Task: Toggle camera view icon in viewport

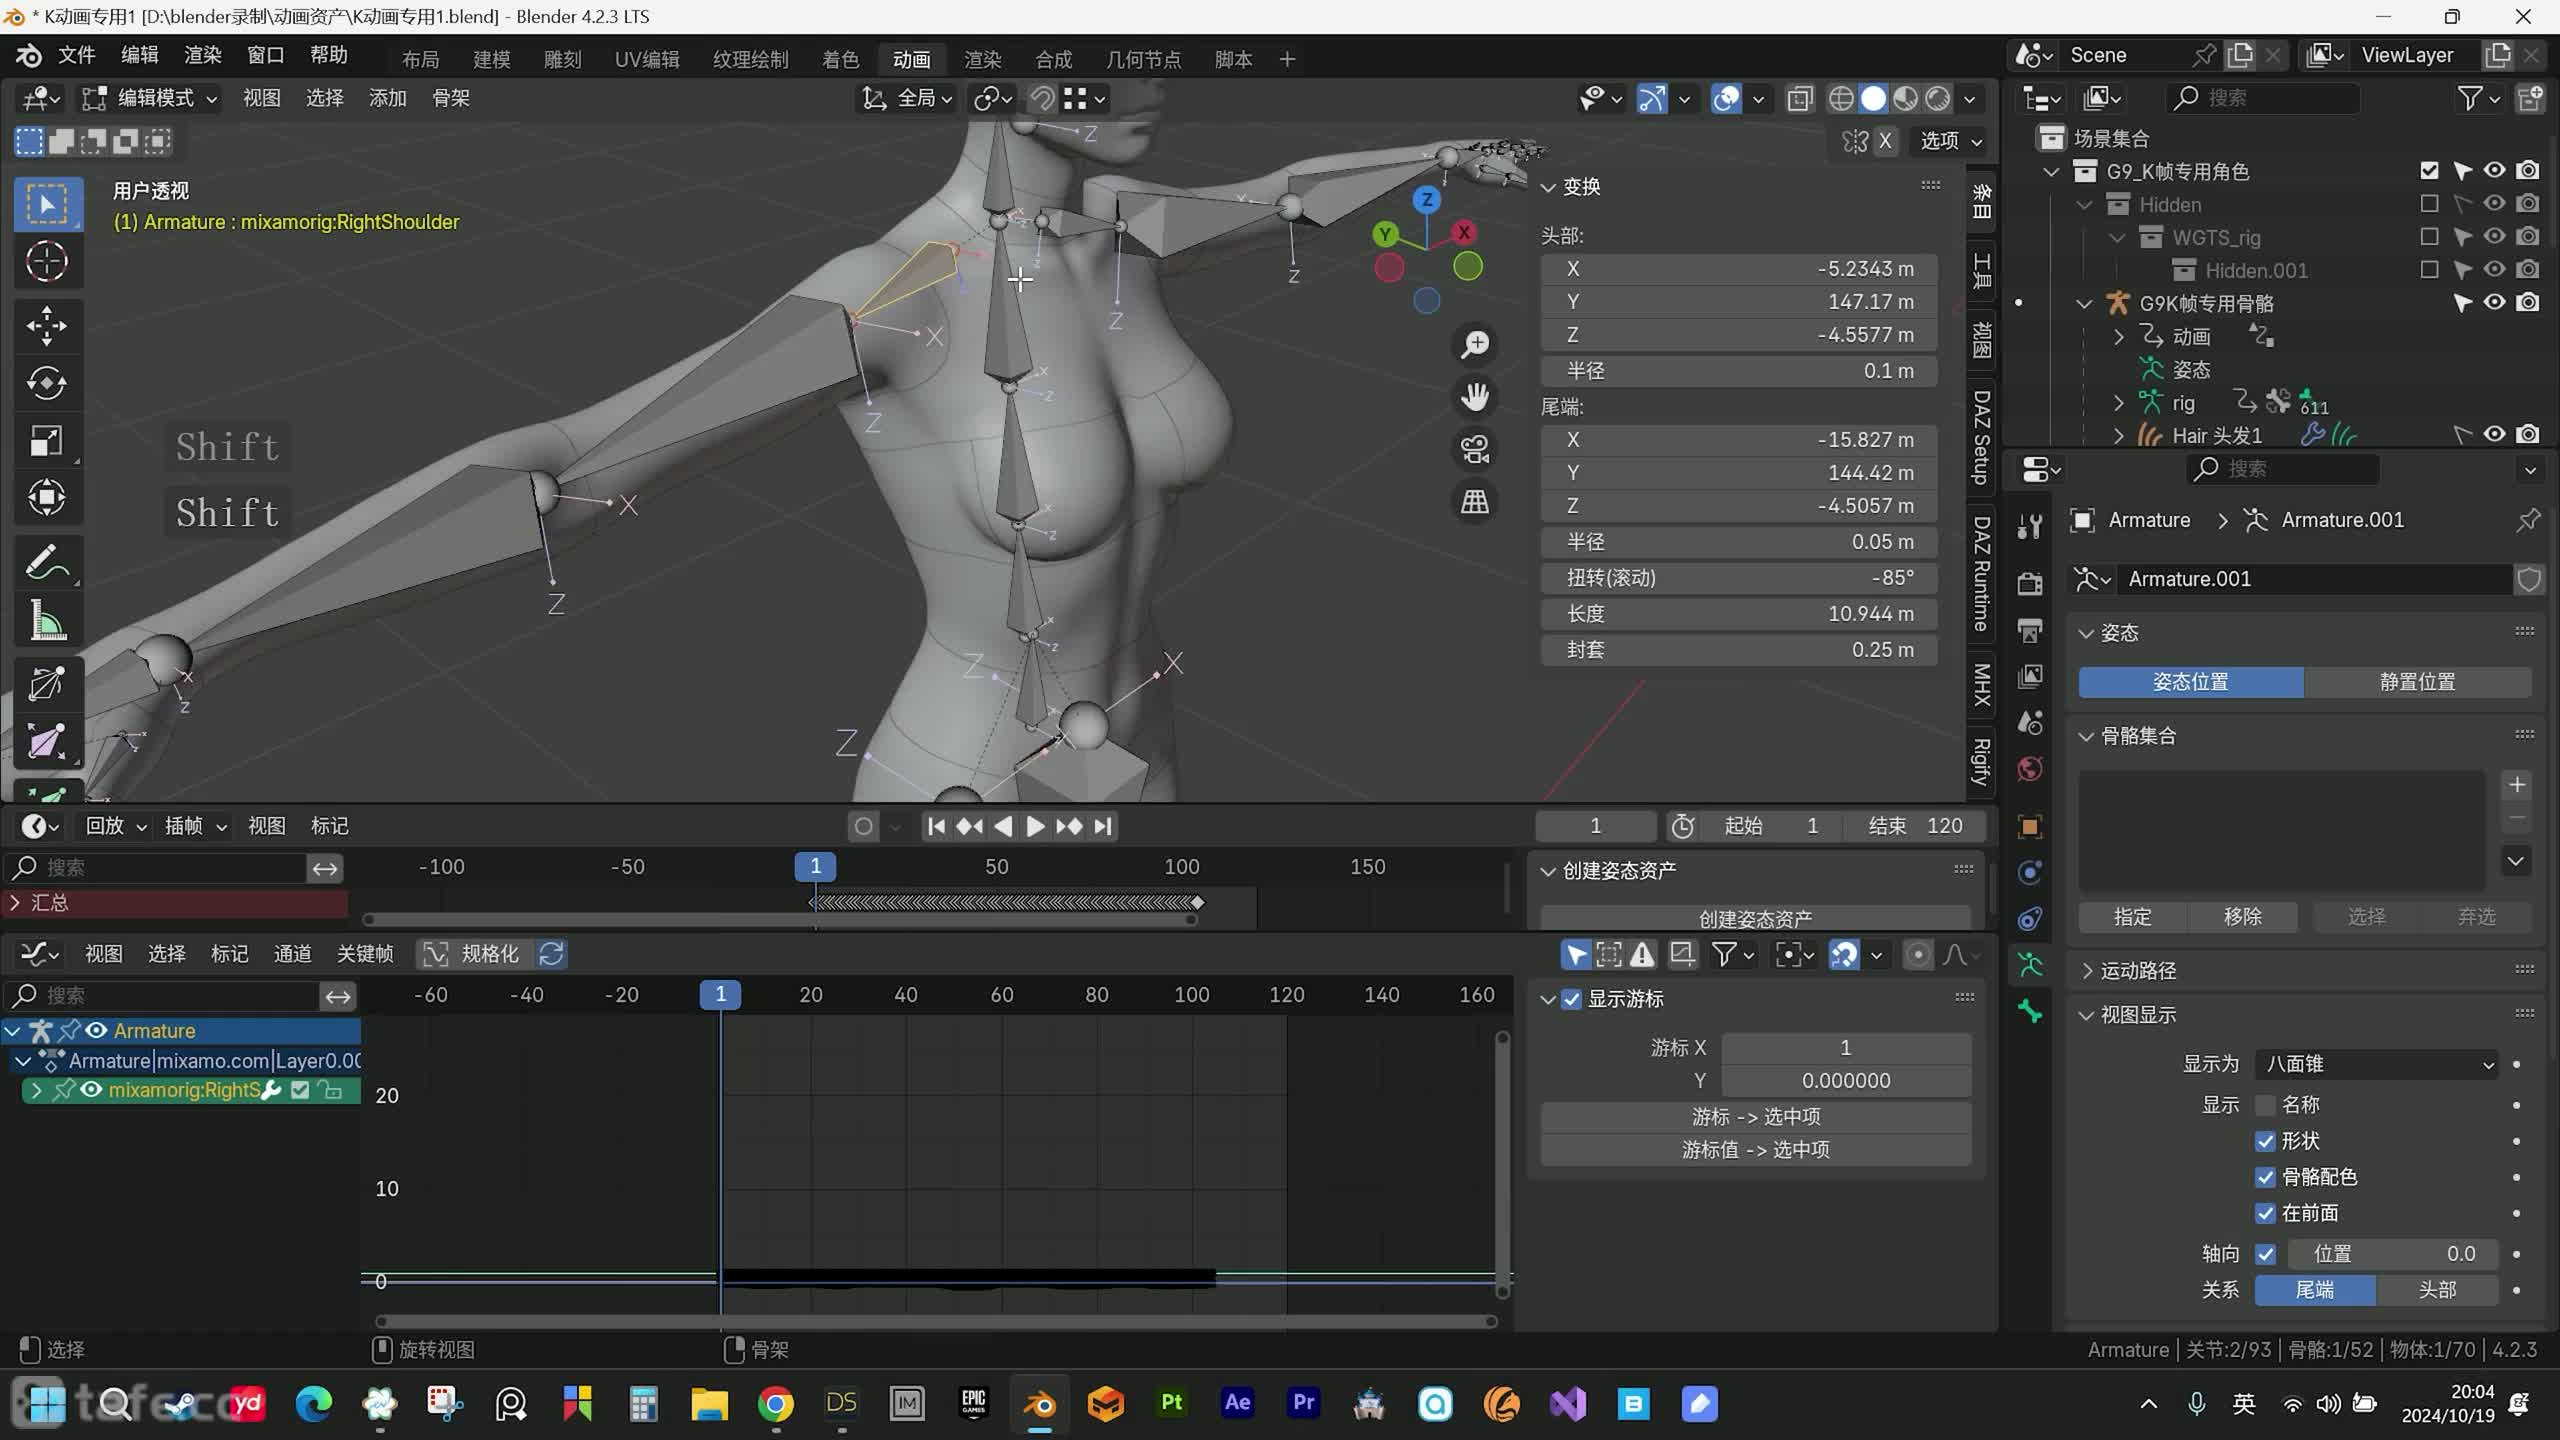Action: 1475,449
